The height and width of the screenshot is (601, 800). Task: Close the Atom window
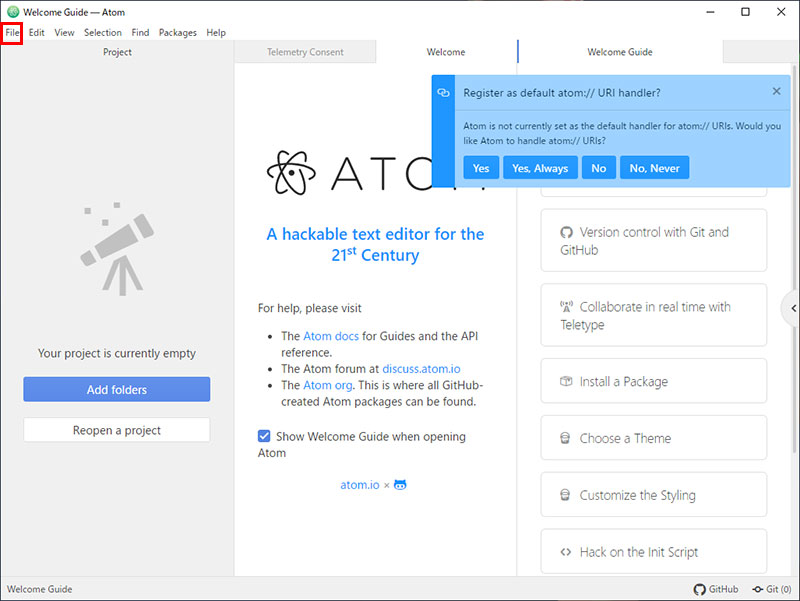pos(781,12)
